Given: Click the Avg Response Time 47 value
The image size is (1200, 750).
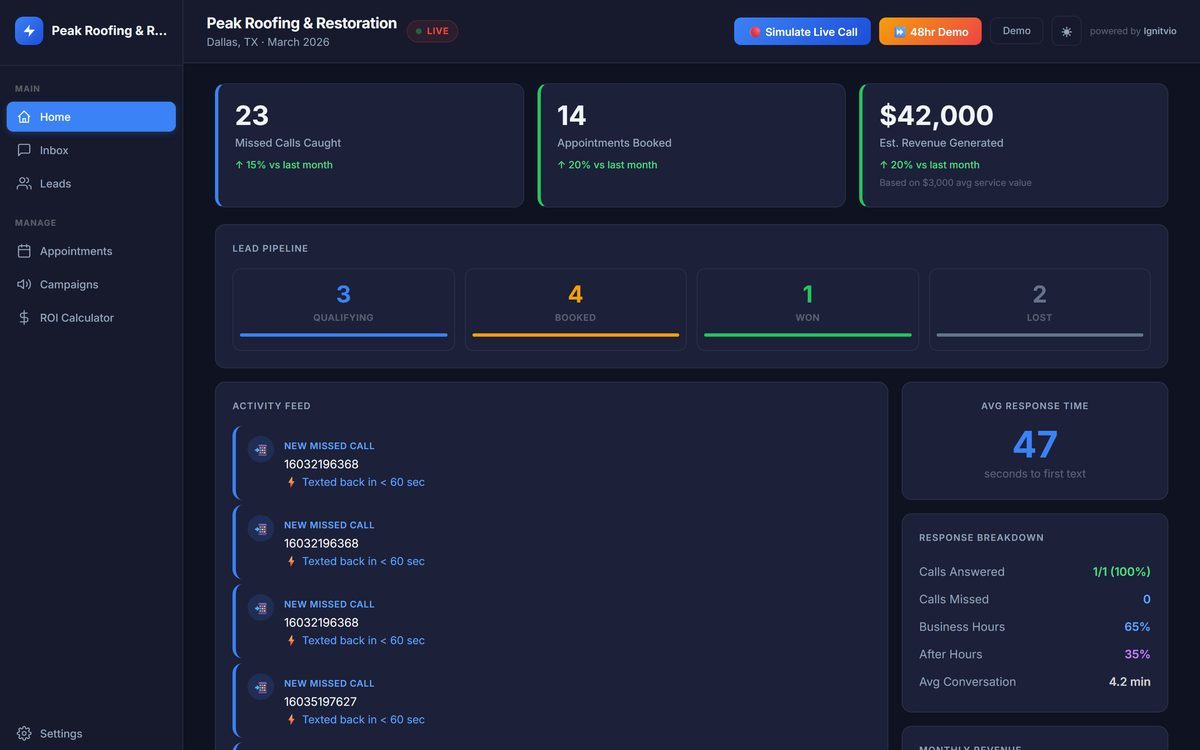Looking at the screenshot, I should coord(1035,444).
